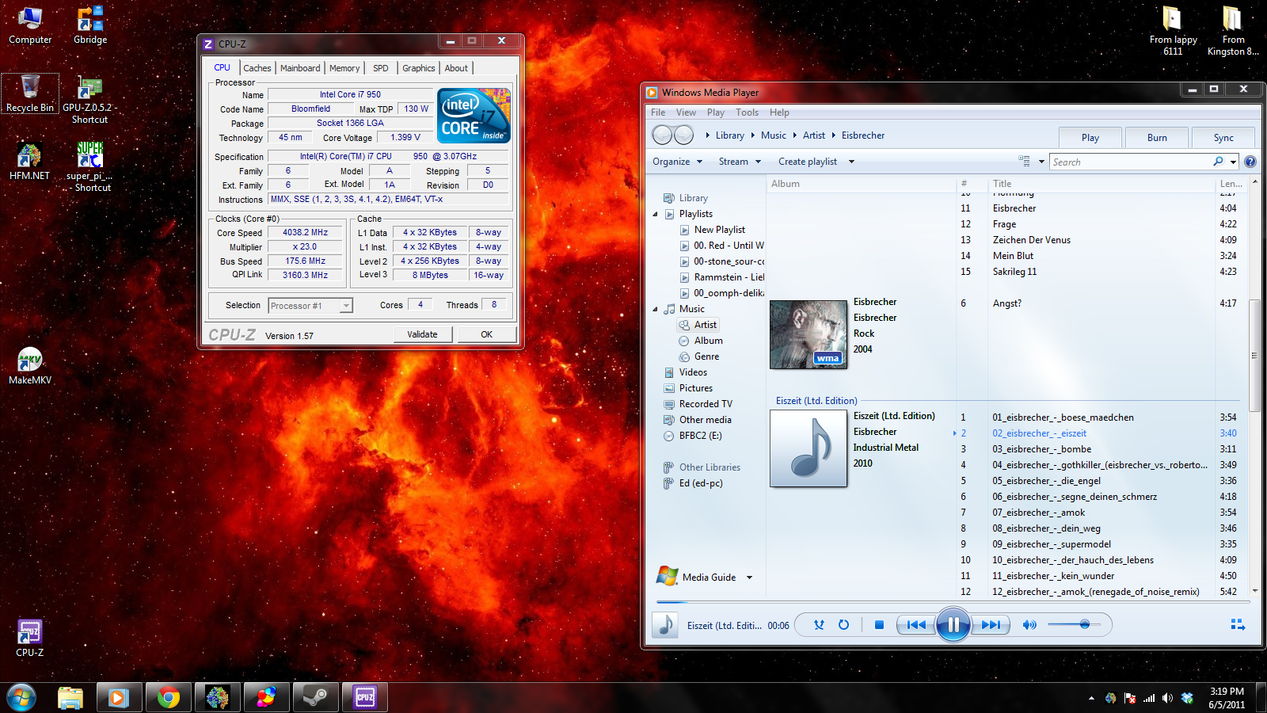Click the Music breadcrumb link
Viewport: 1267px width, 713px height.
click(773, 135)
